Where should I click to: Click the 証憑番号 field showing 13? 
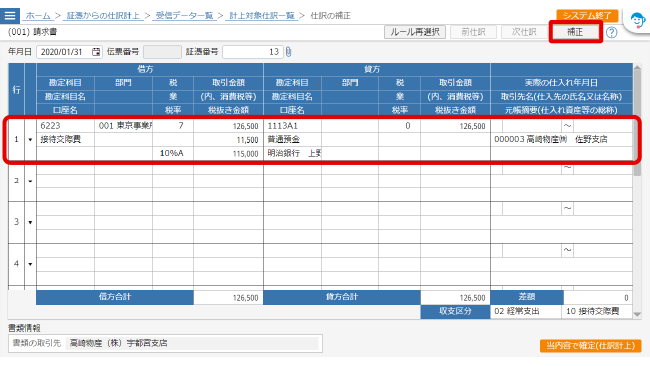coord(253,52)
